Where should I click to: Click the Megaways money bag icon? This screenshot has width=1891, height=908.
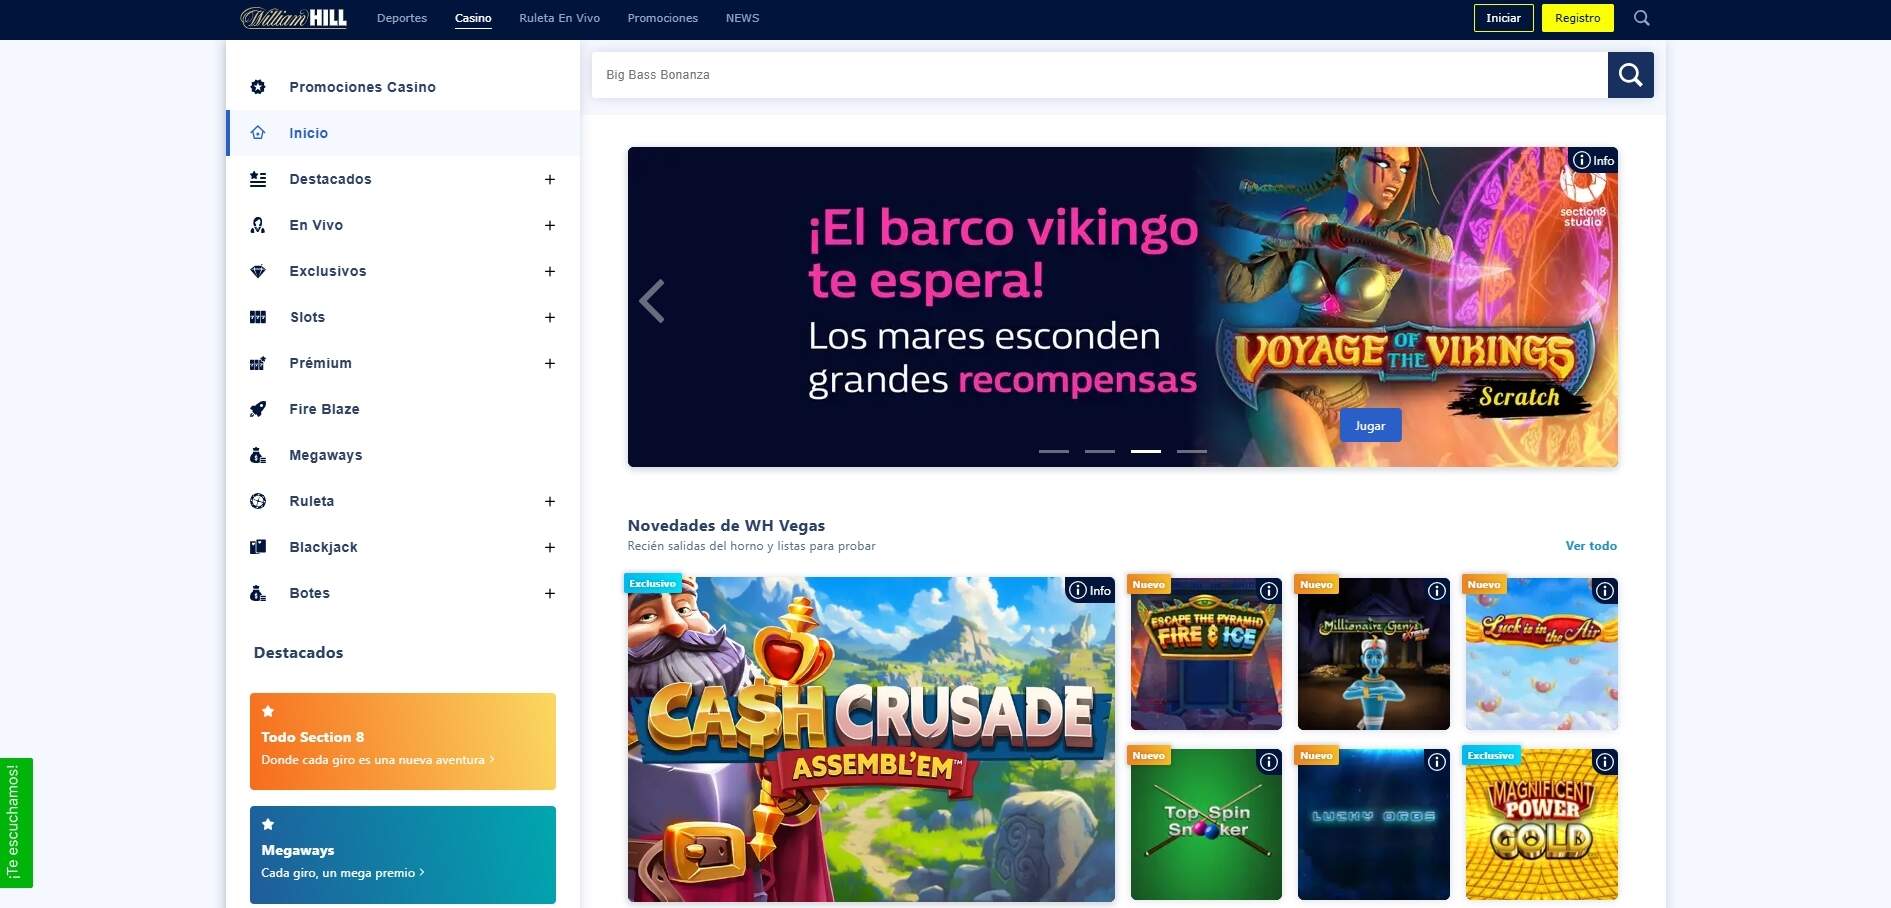tap(258, 455)
